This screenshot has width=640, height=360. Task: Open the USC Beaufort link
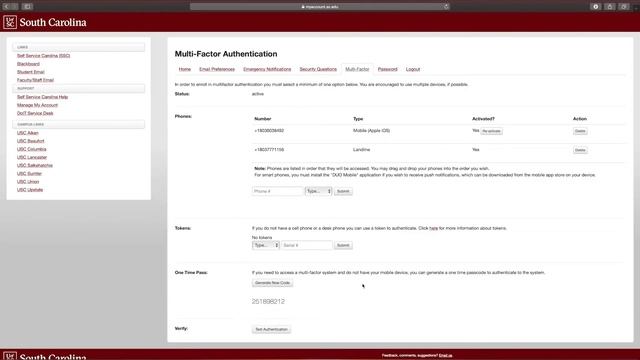pyautogui.click(x=31, y=141)
